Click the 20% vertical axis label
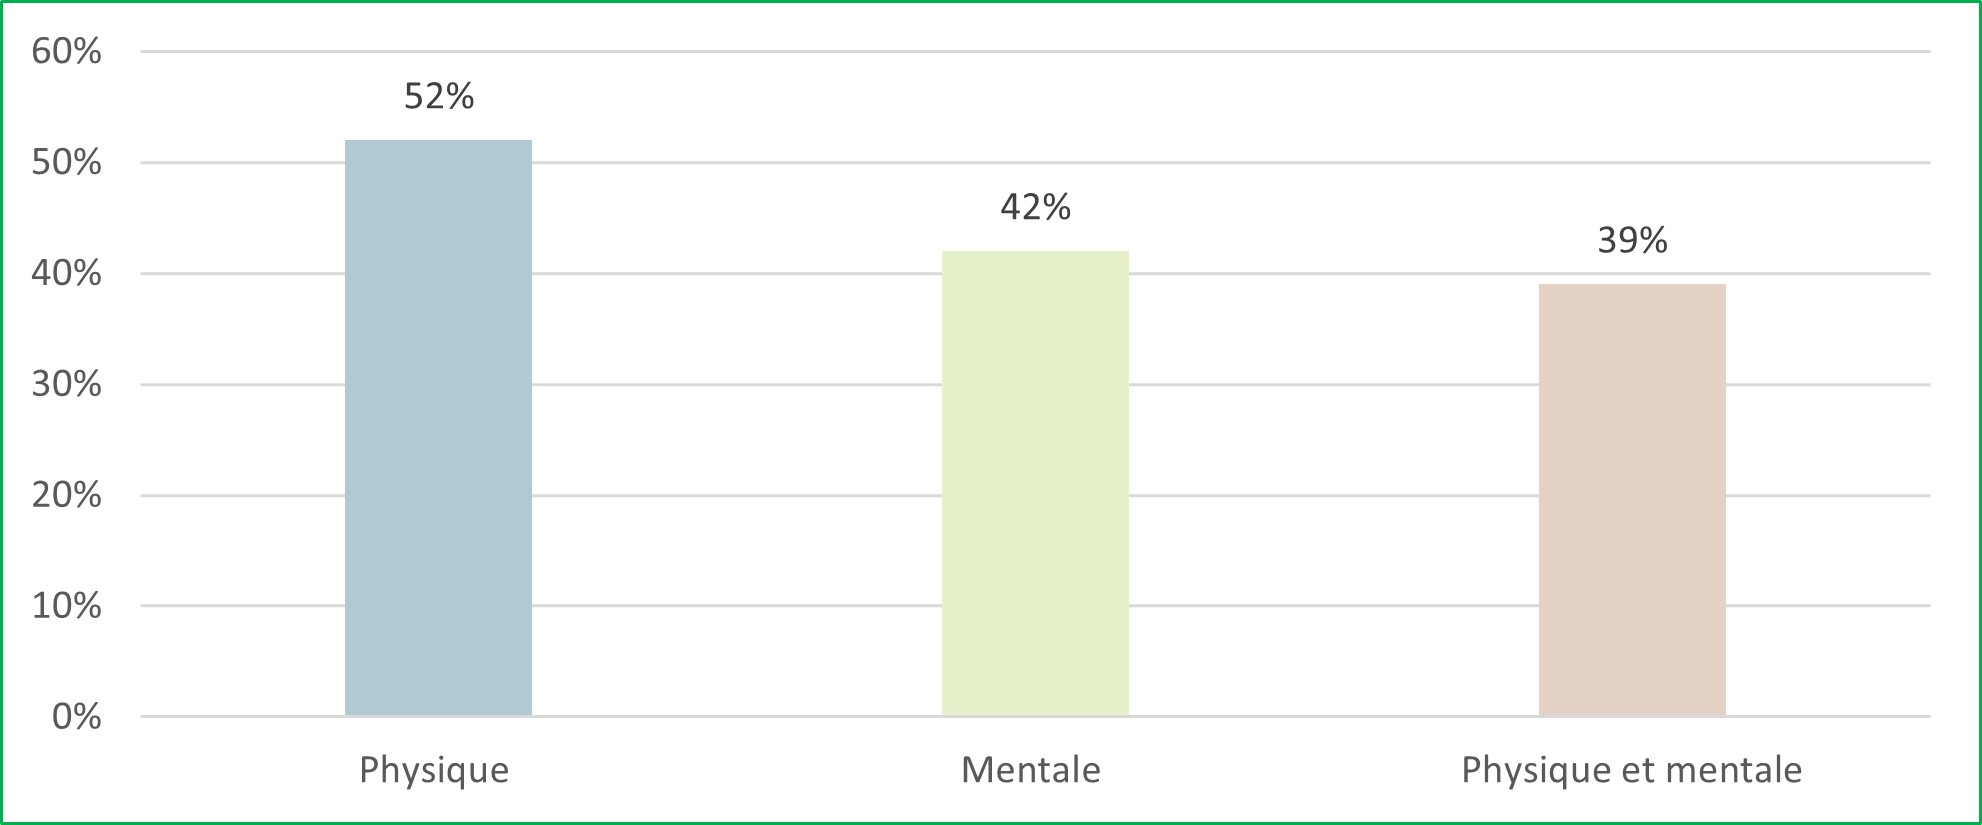1982x825 pixels. (66, 495)
